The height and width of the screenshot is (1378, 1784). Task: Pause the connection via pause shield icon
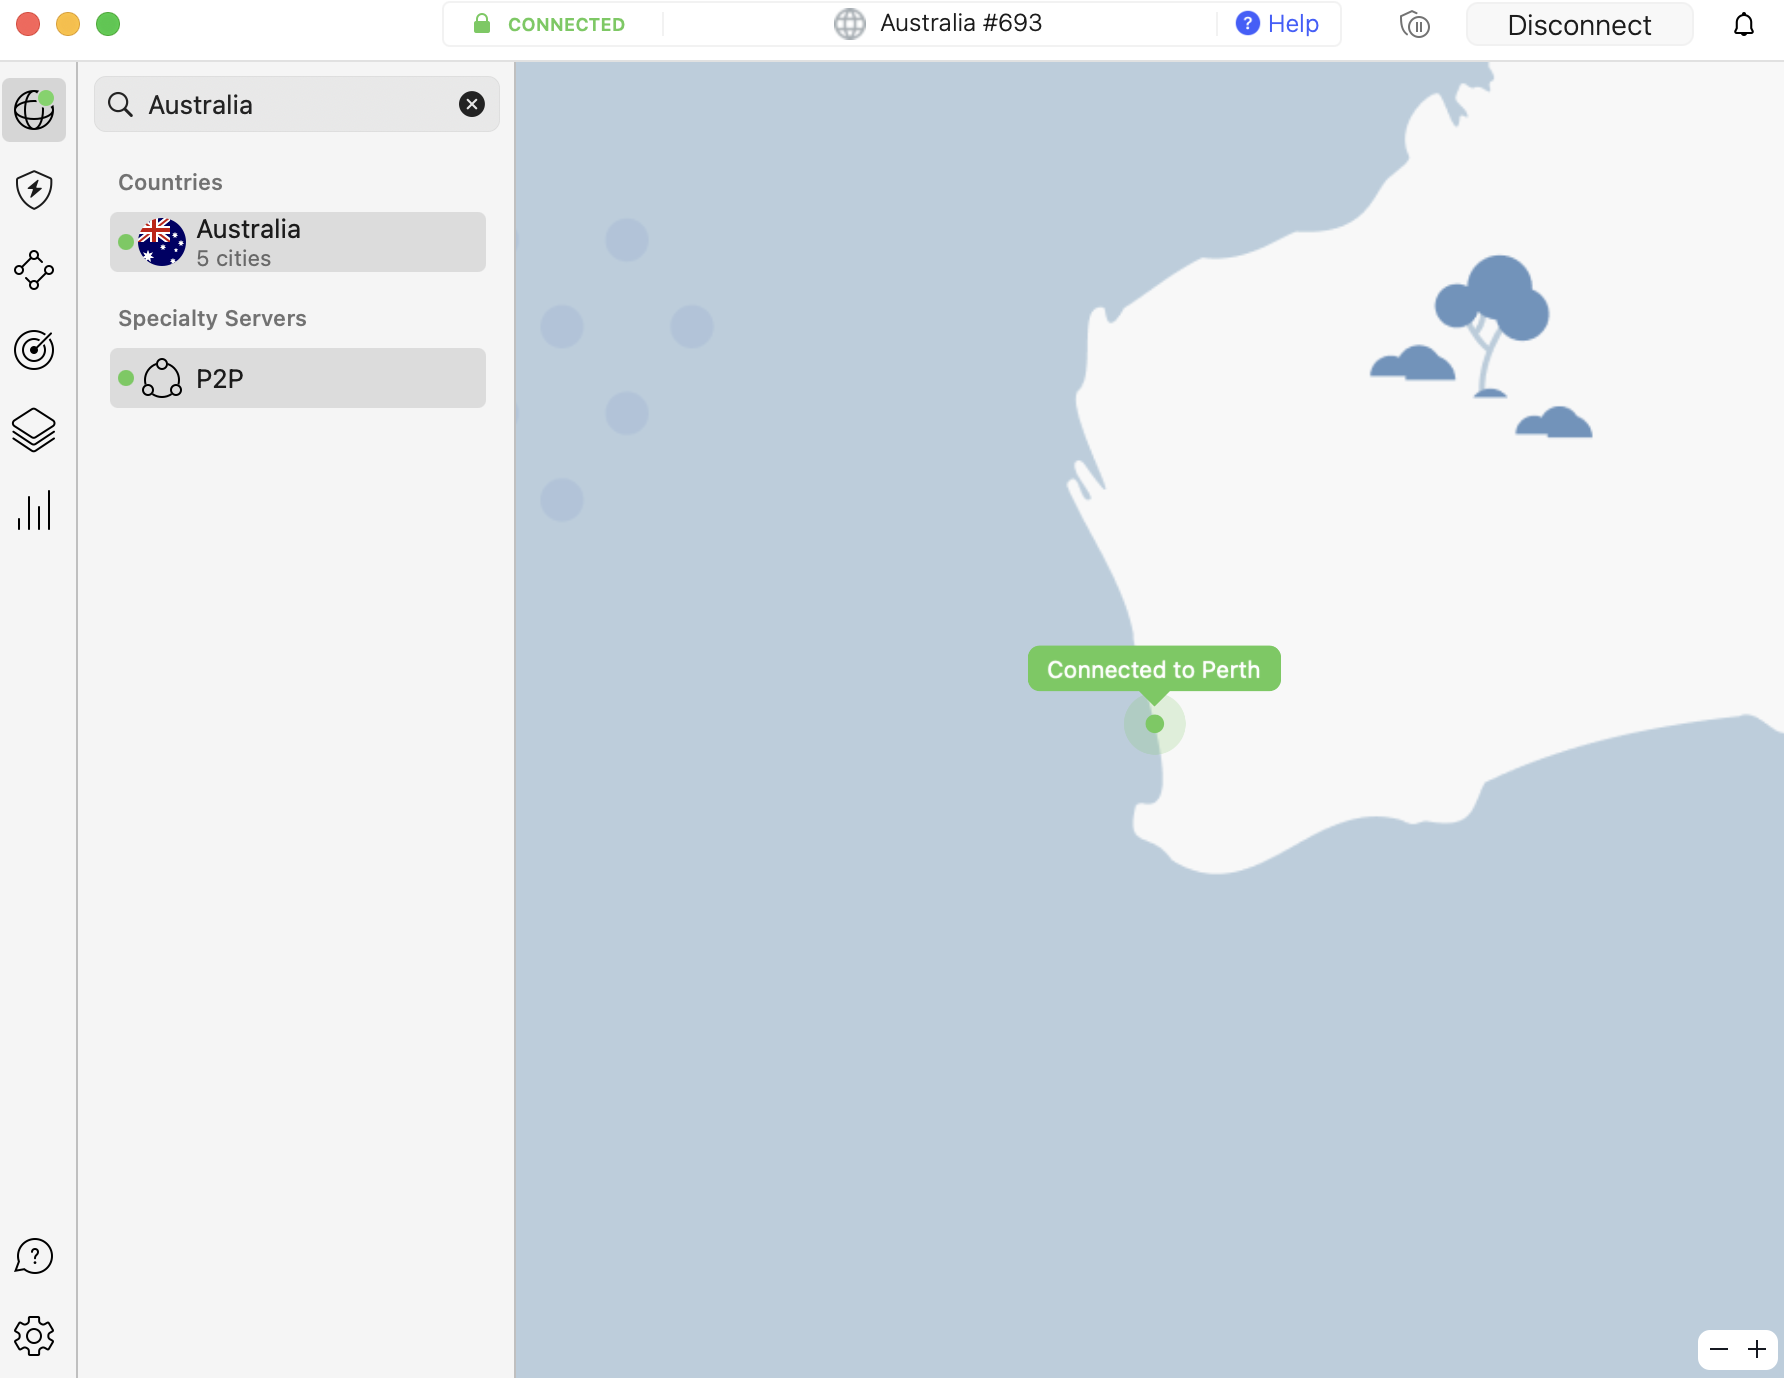click(x=1415, y=24)
